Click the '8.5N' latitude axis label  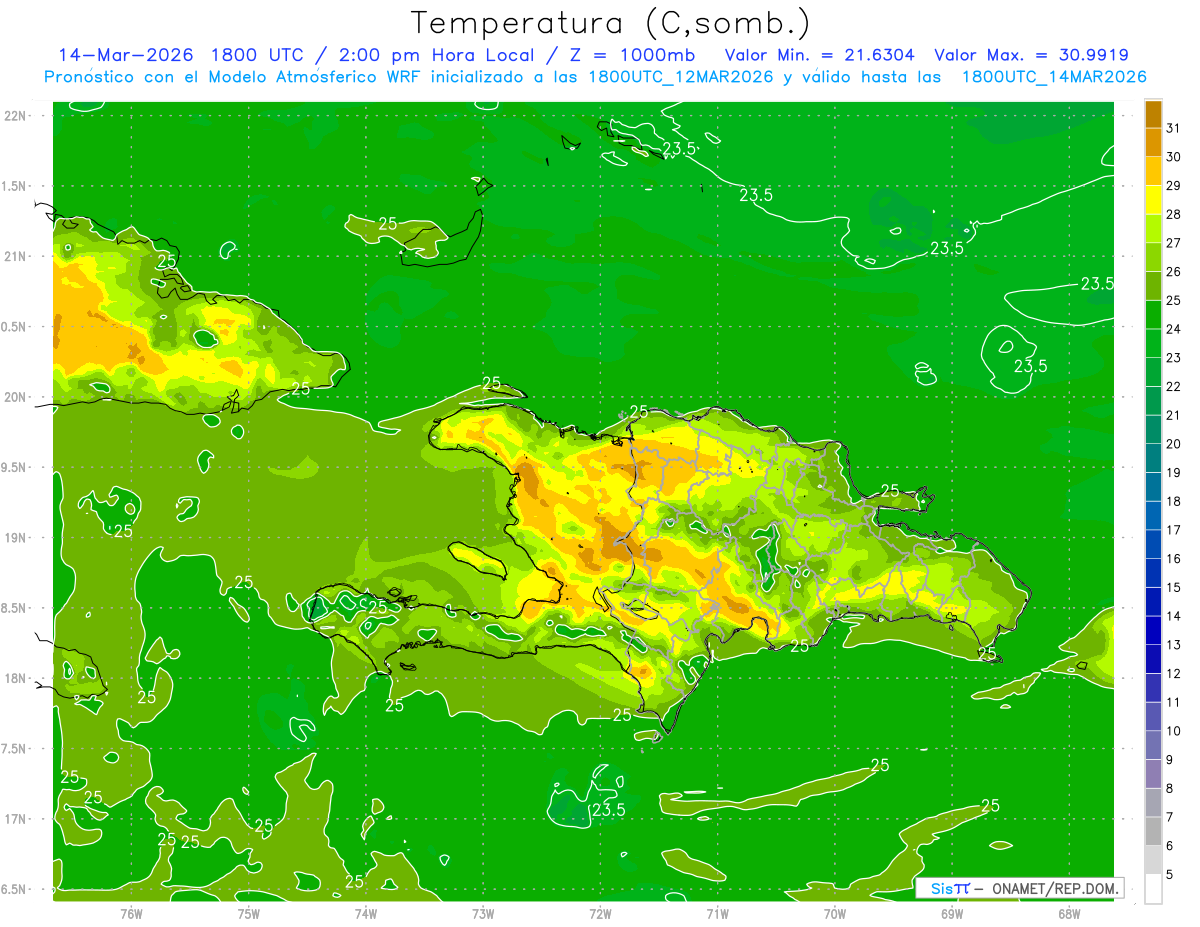[14, 608]
